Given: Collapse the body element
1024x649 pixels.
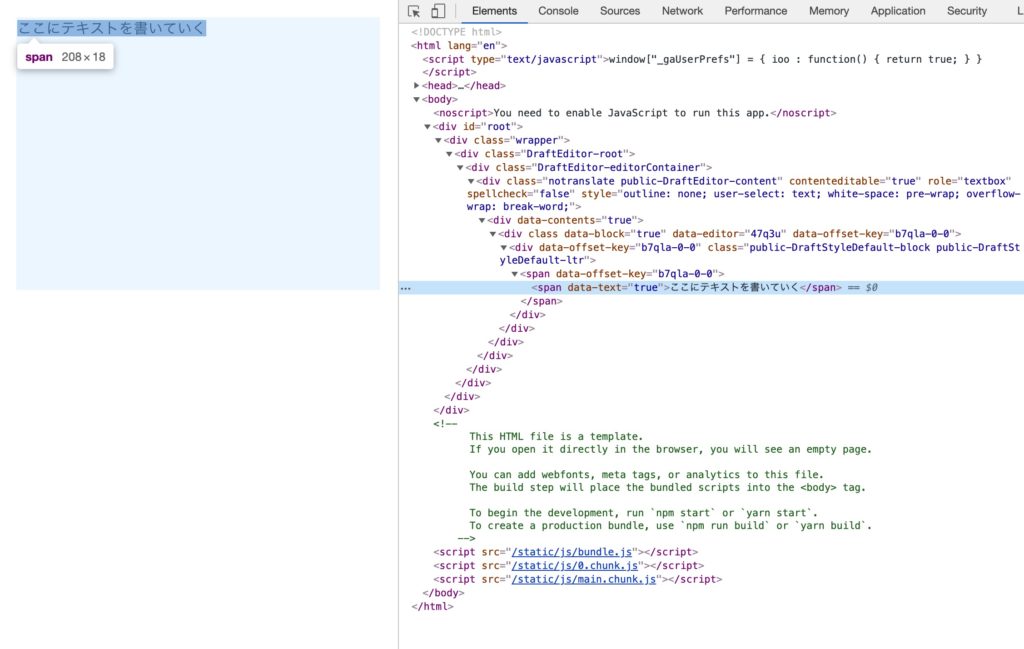Looking at the screenshot, I should (416, 99).
